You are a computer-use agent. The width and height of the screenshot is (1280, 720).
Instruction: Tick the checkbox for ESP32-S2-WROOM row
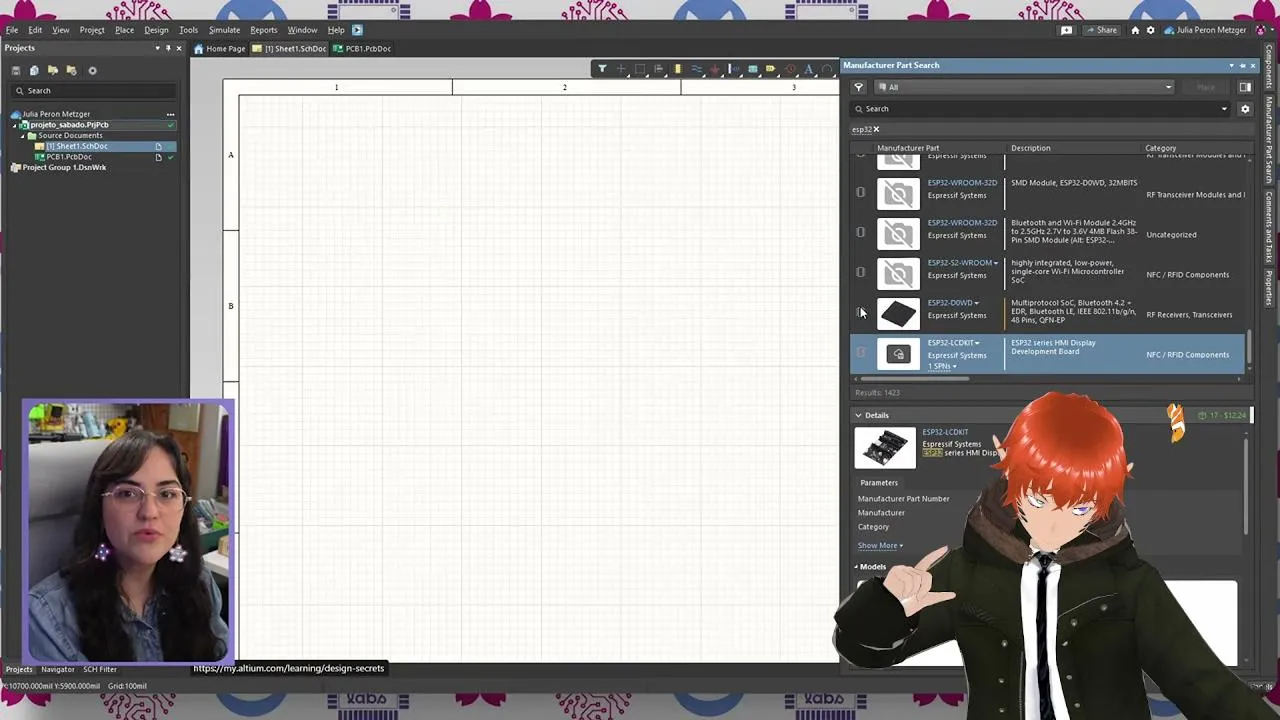point(860,272)
